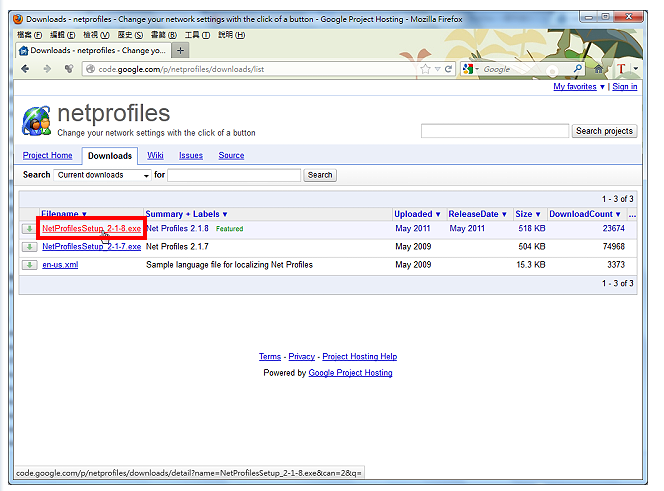Open the Help (H) menu
The image size is (664, 491).
[231, 35]
